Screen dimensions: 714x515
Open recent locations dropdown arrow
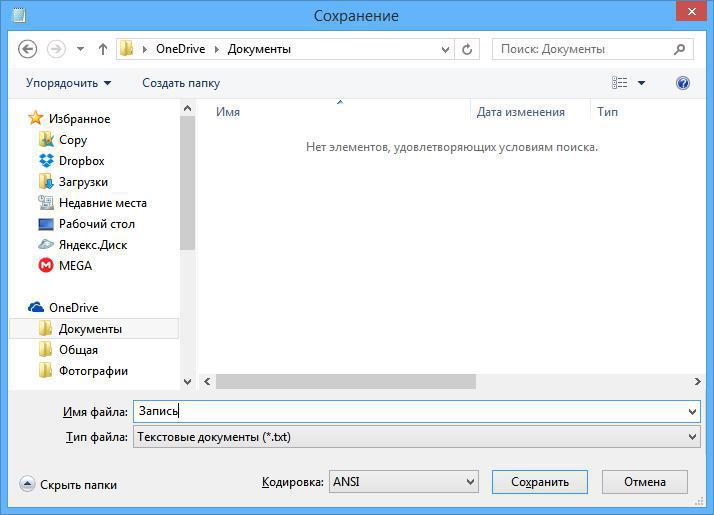[80, 49]
